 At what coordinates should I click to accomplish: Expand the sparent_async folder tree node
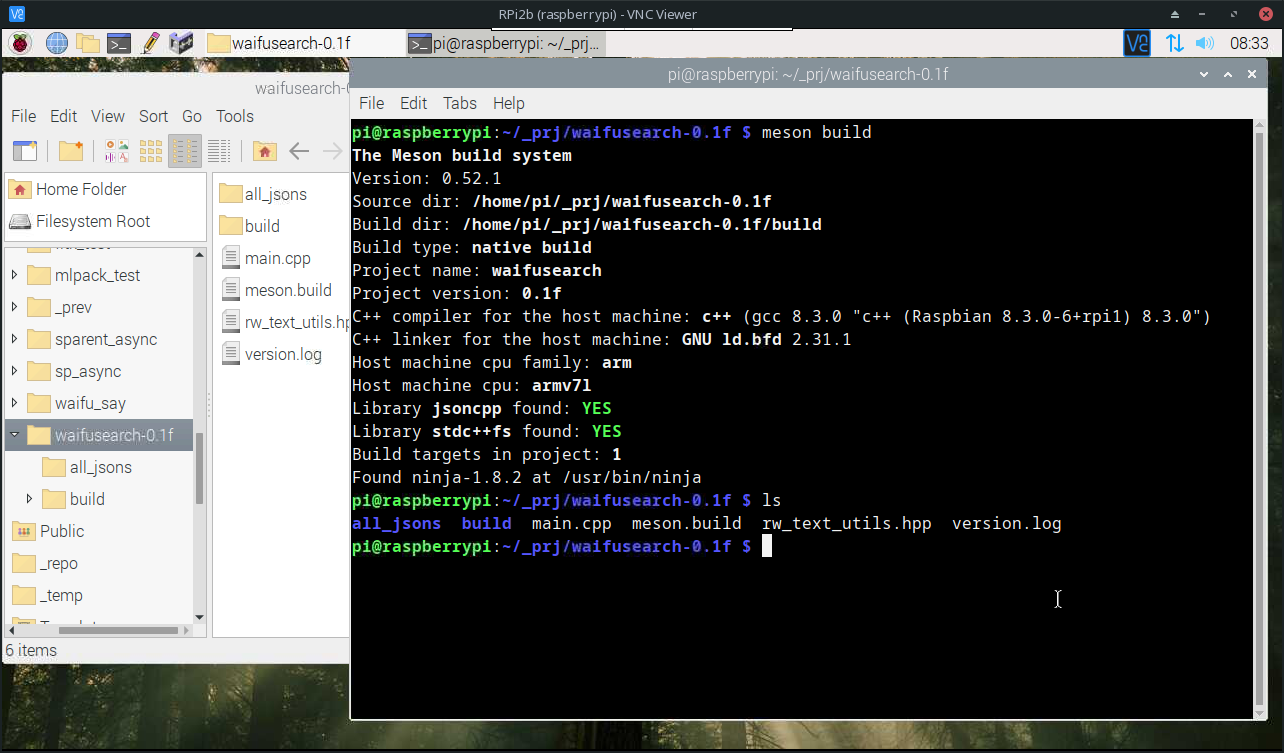[14, 339]
